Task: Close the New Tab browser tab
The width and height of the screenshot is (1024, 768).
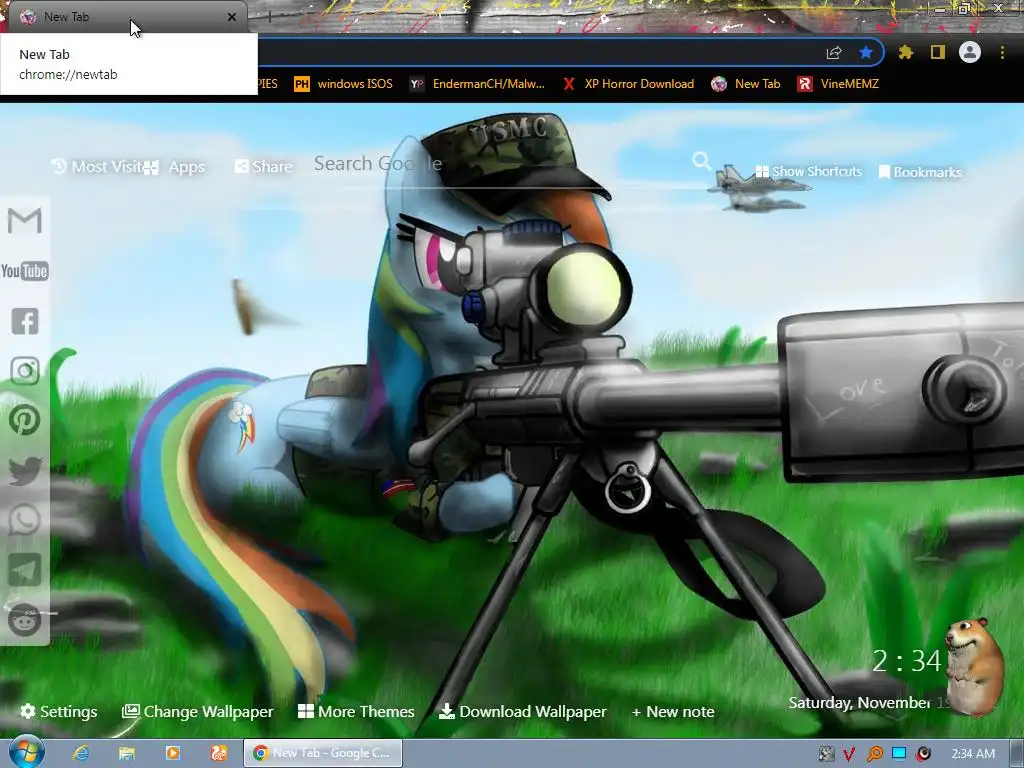Action: (x=232, y=17)
